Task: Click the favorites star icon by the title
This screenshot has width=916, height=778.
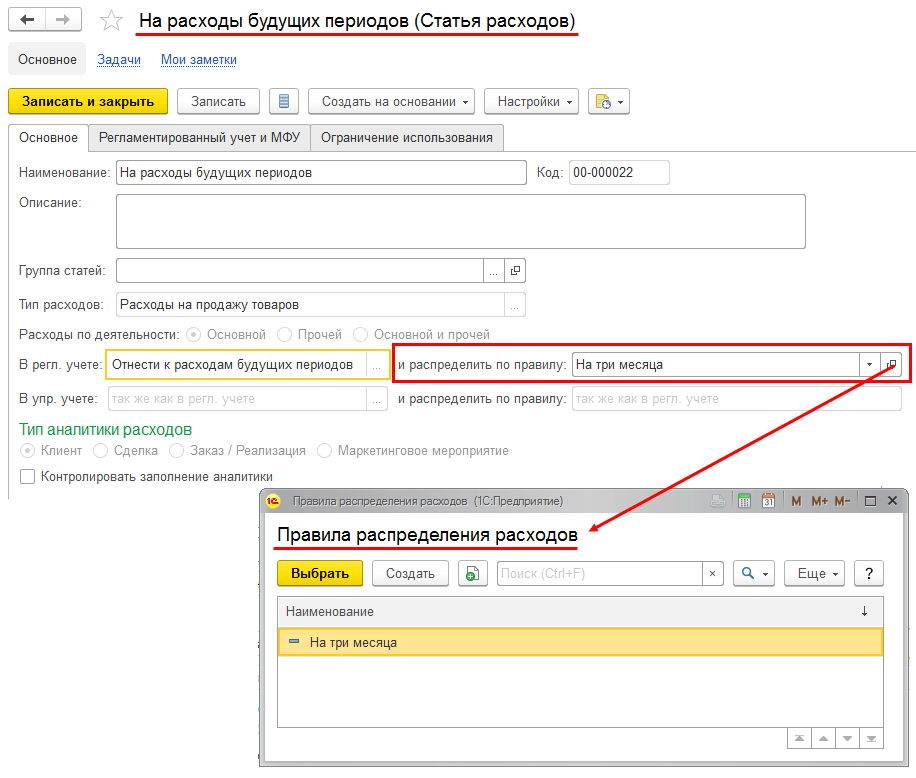Action: click(x=113, y=21)
